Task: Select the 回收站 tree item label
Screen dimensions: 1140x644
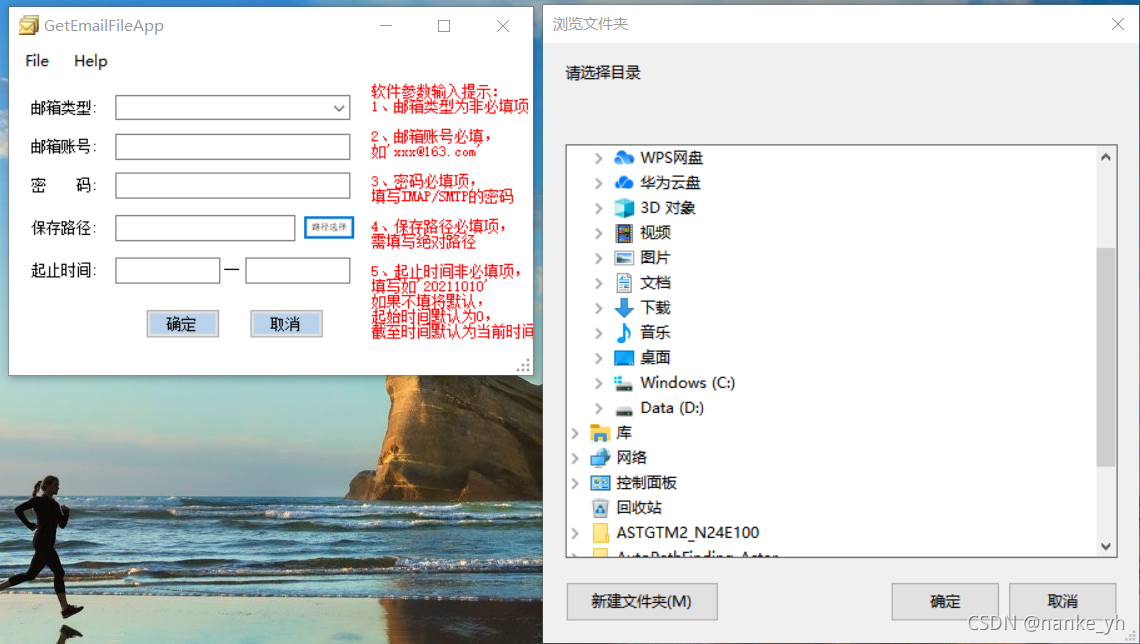Action: (639, 507)
